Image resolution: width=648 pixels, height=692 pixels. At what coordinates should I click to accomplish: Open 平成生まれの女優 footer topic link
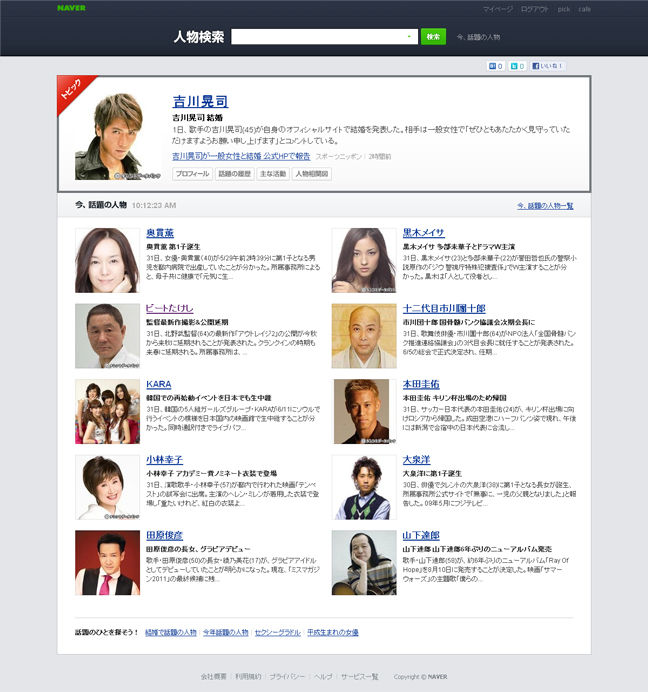click(333, 632)
